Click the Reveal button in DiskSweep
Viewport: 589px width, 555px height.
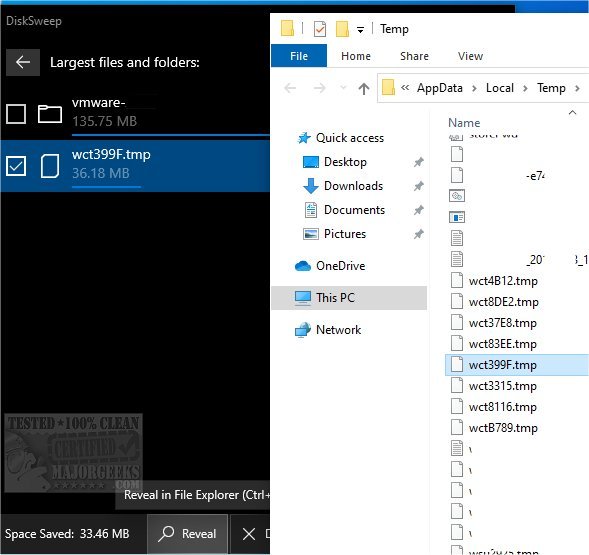[x=187, y=534]
